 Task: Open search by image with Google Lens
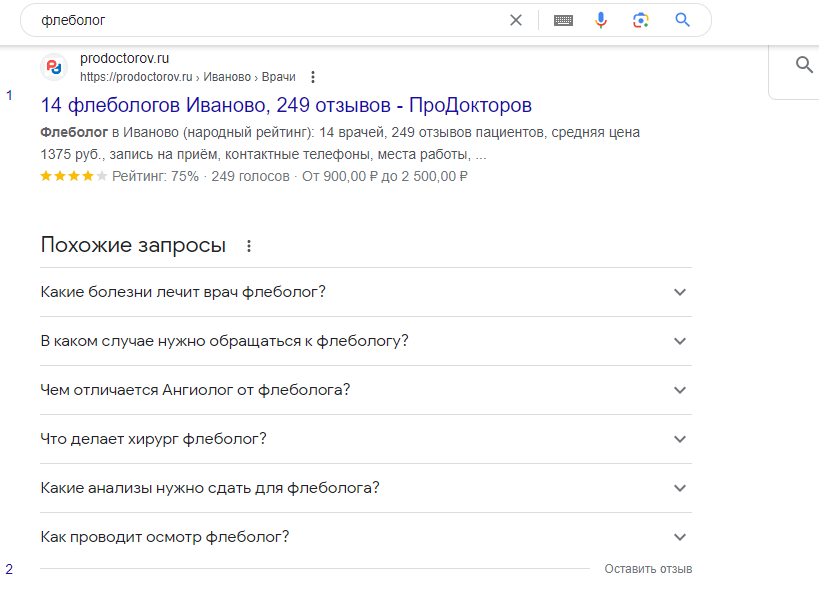click(x=641, y=20)
